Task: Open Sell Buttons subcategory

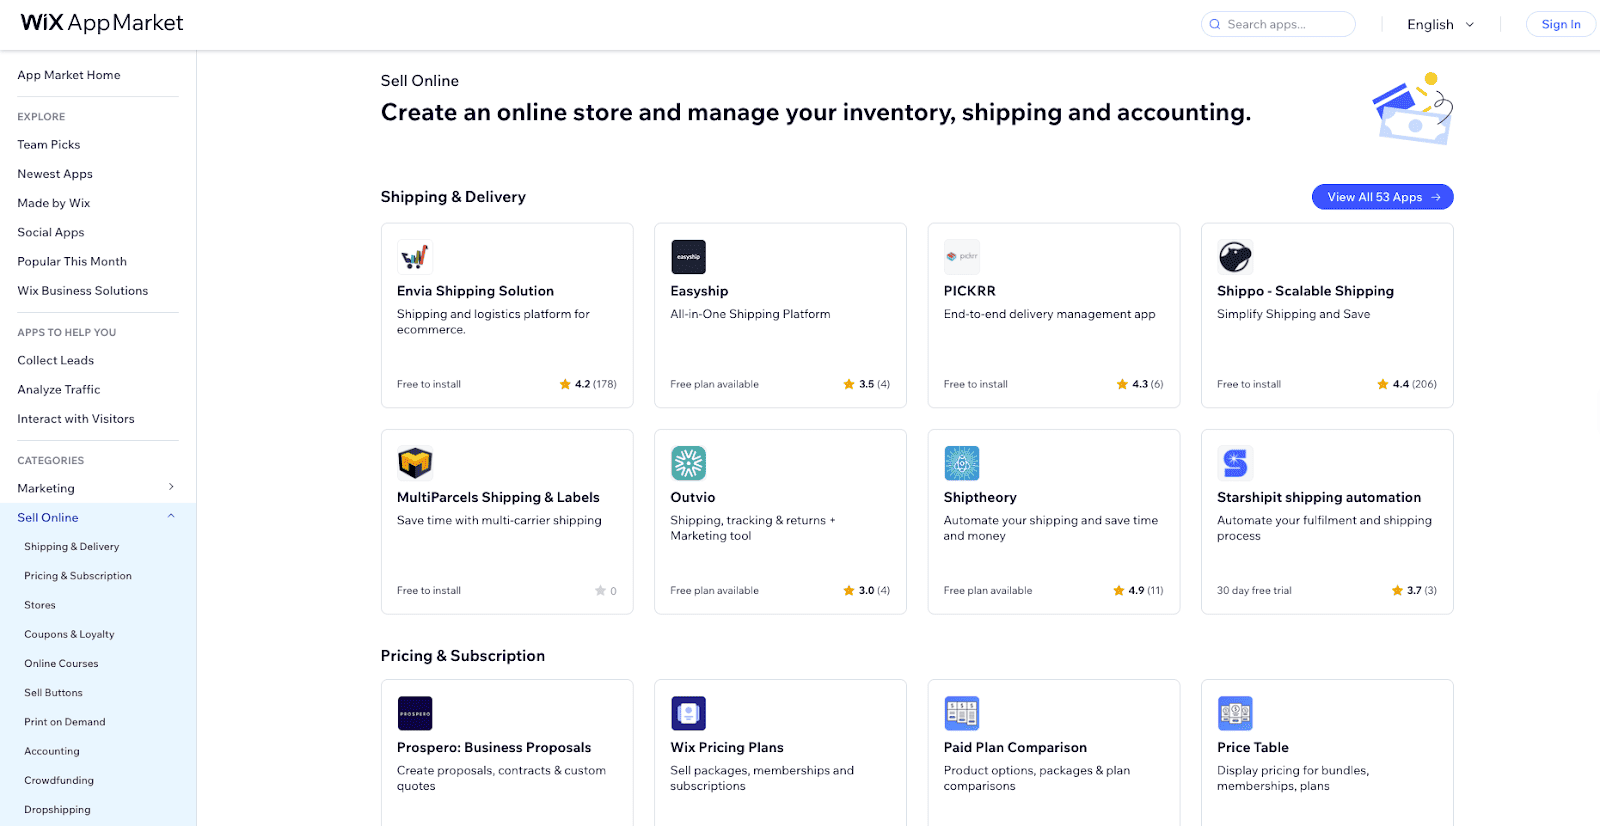Action: pyautogui.click(x=54, y=693)
